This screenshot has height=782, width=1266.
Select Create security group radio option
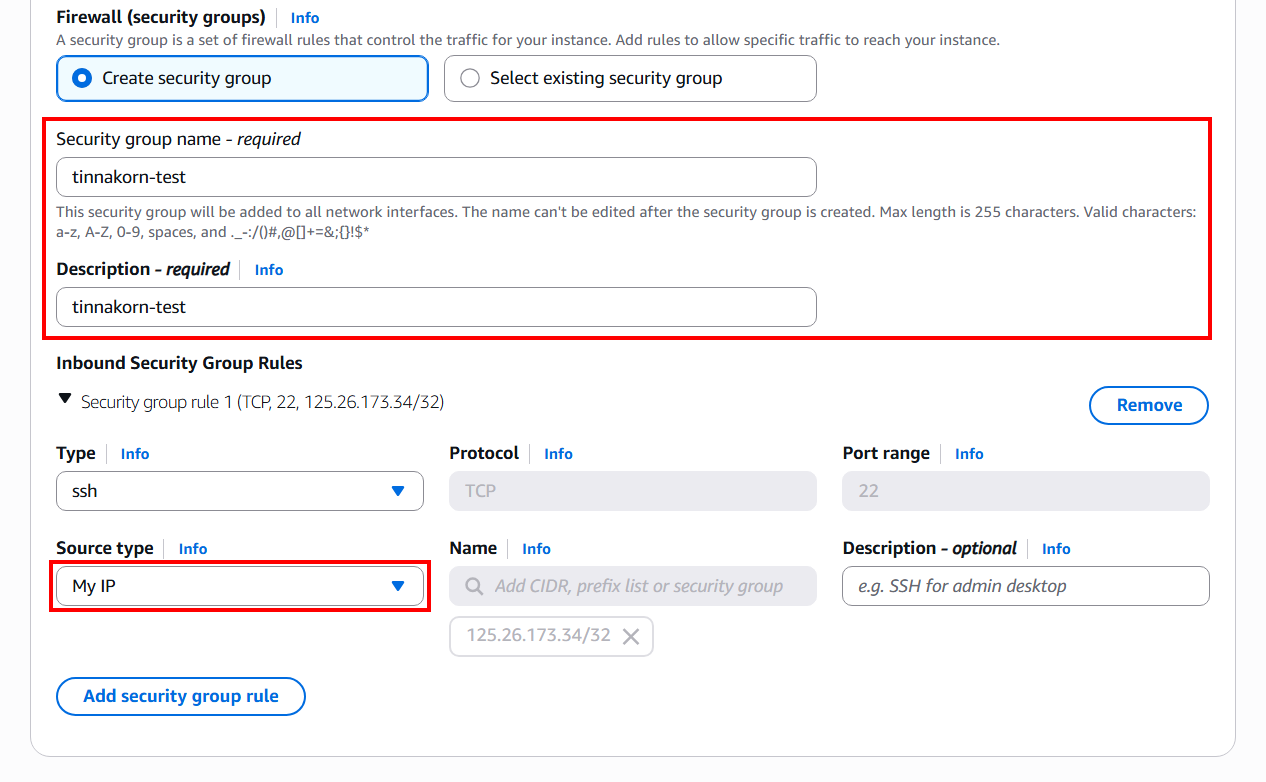[x=83, y=78]
